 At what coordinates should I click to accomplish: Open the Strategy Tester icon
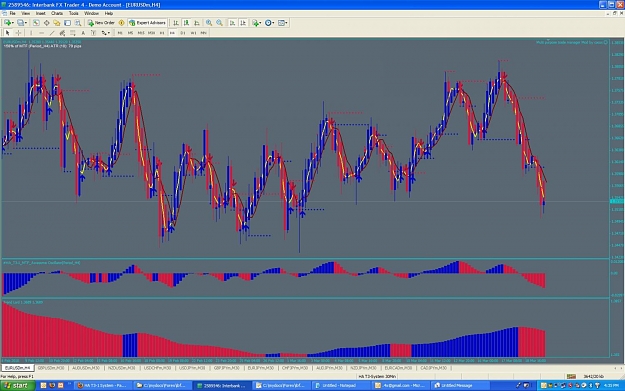point(78,23)
